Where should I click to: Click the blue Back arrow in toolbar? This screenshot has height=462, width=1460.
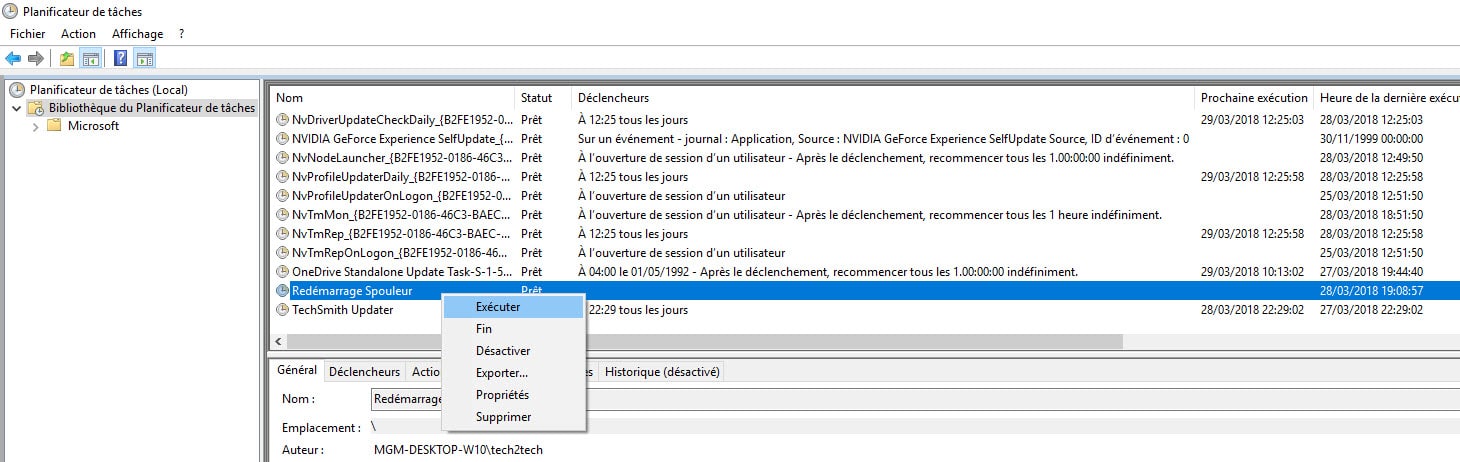(13, 59)
